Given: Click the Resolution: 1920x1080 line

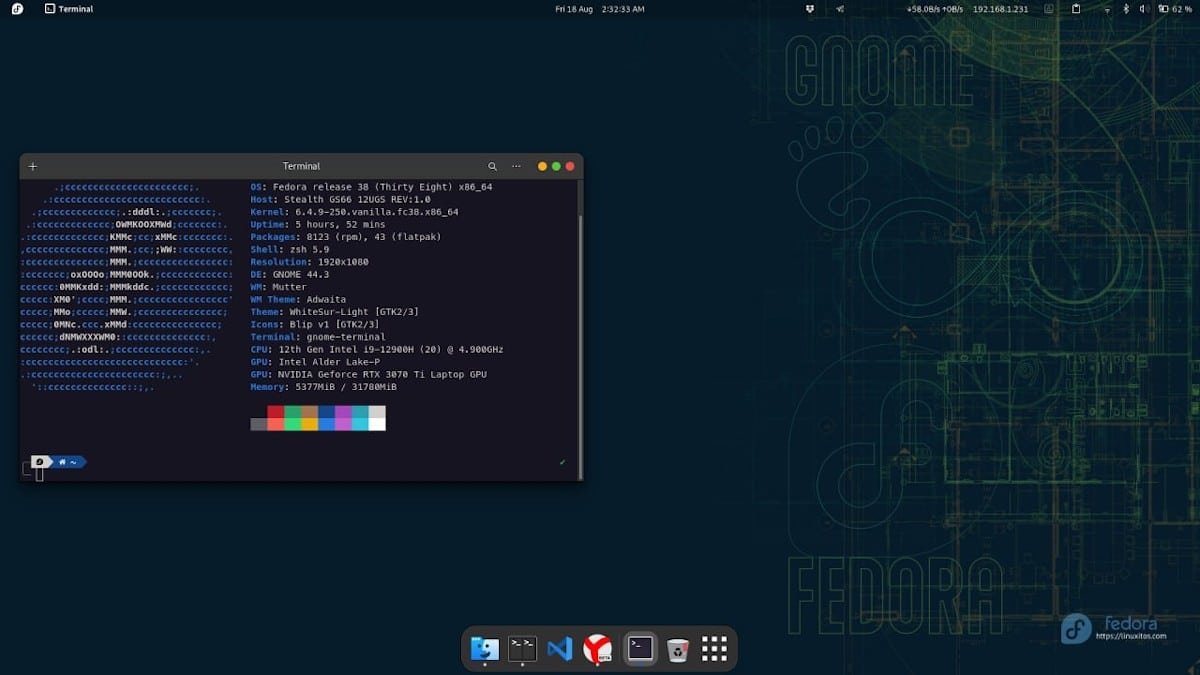Looking at the screenshot, I should [x=309, y=262].
